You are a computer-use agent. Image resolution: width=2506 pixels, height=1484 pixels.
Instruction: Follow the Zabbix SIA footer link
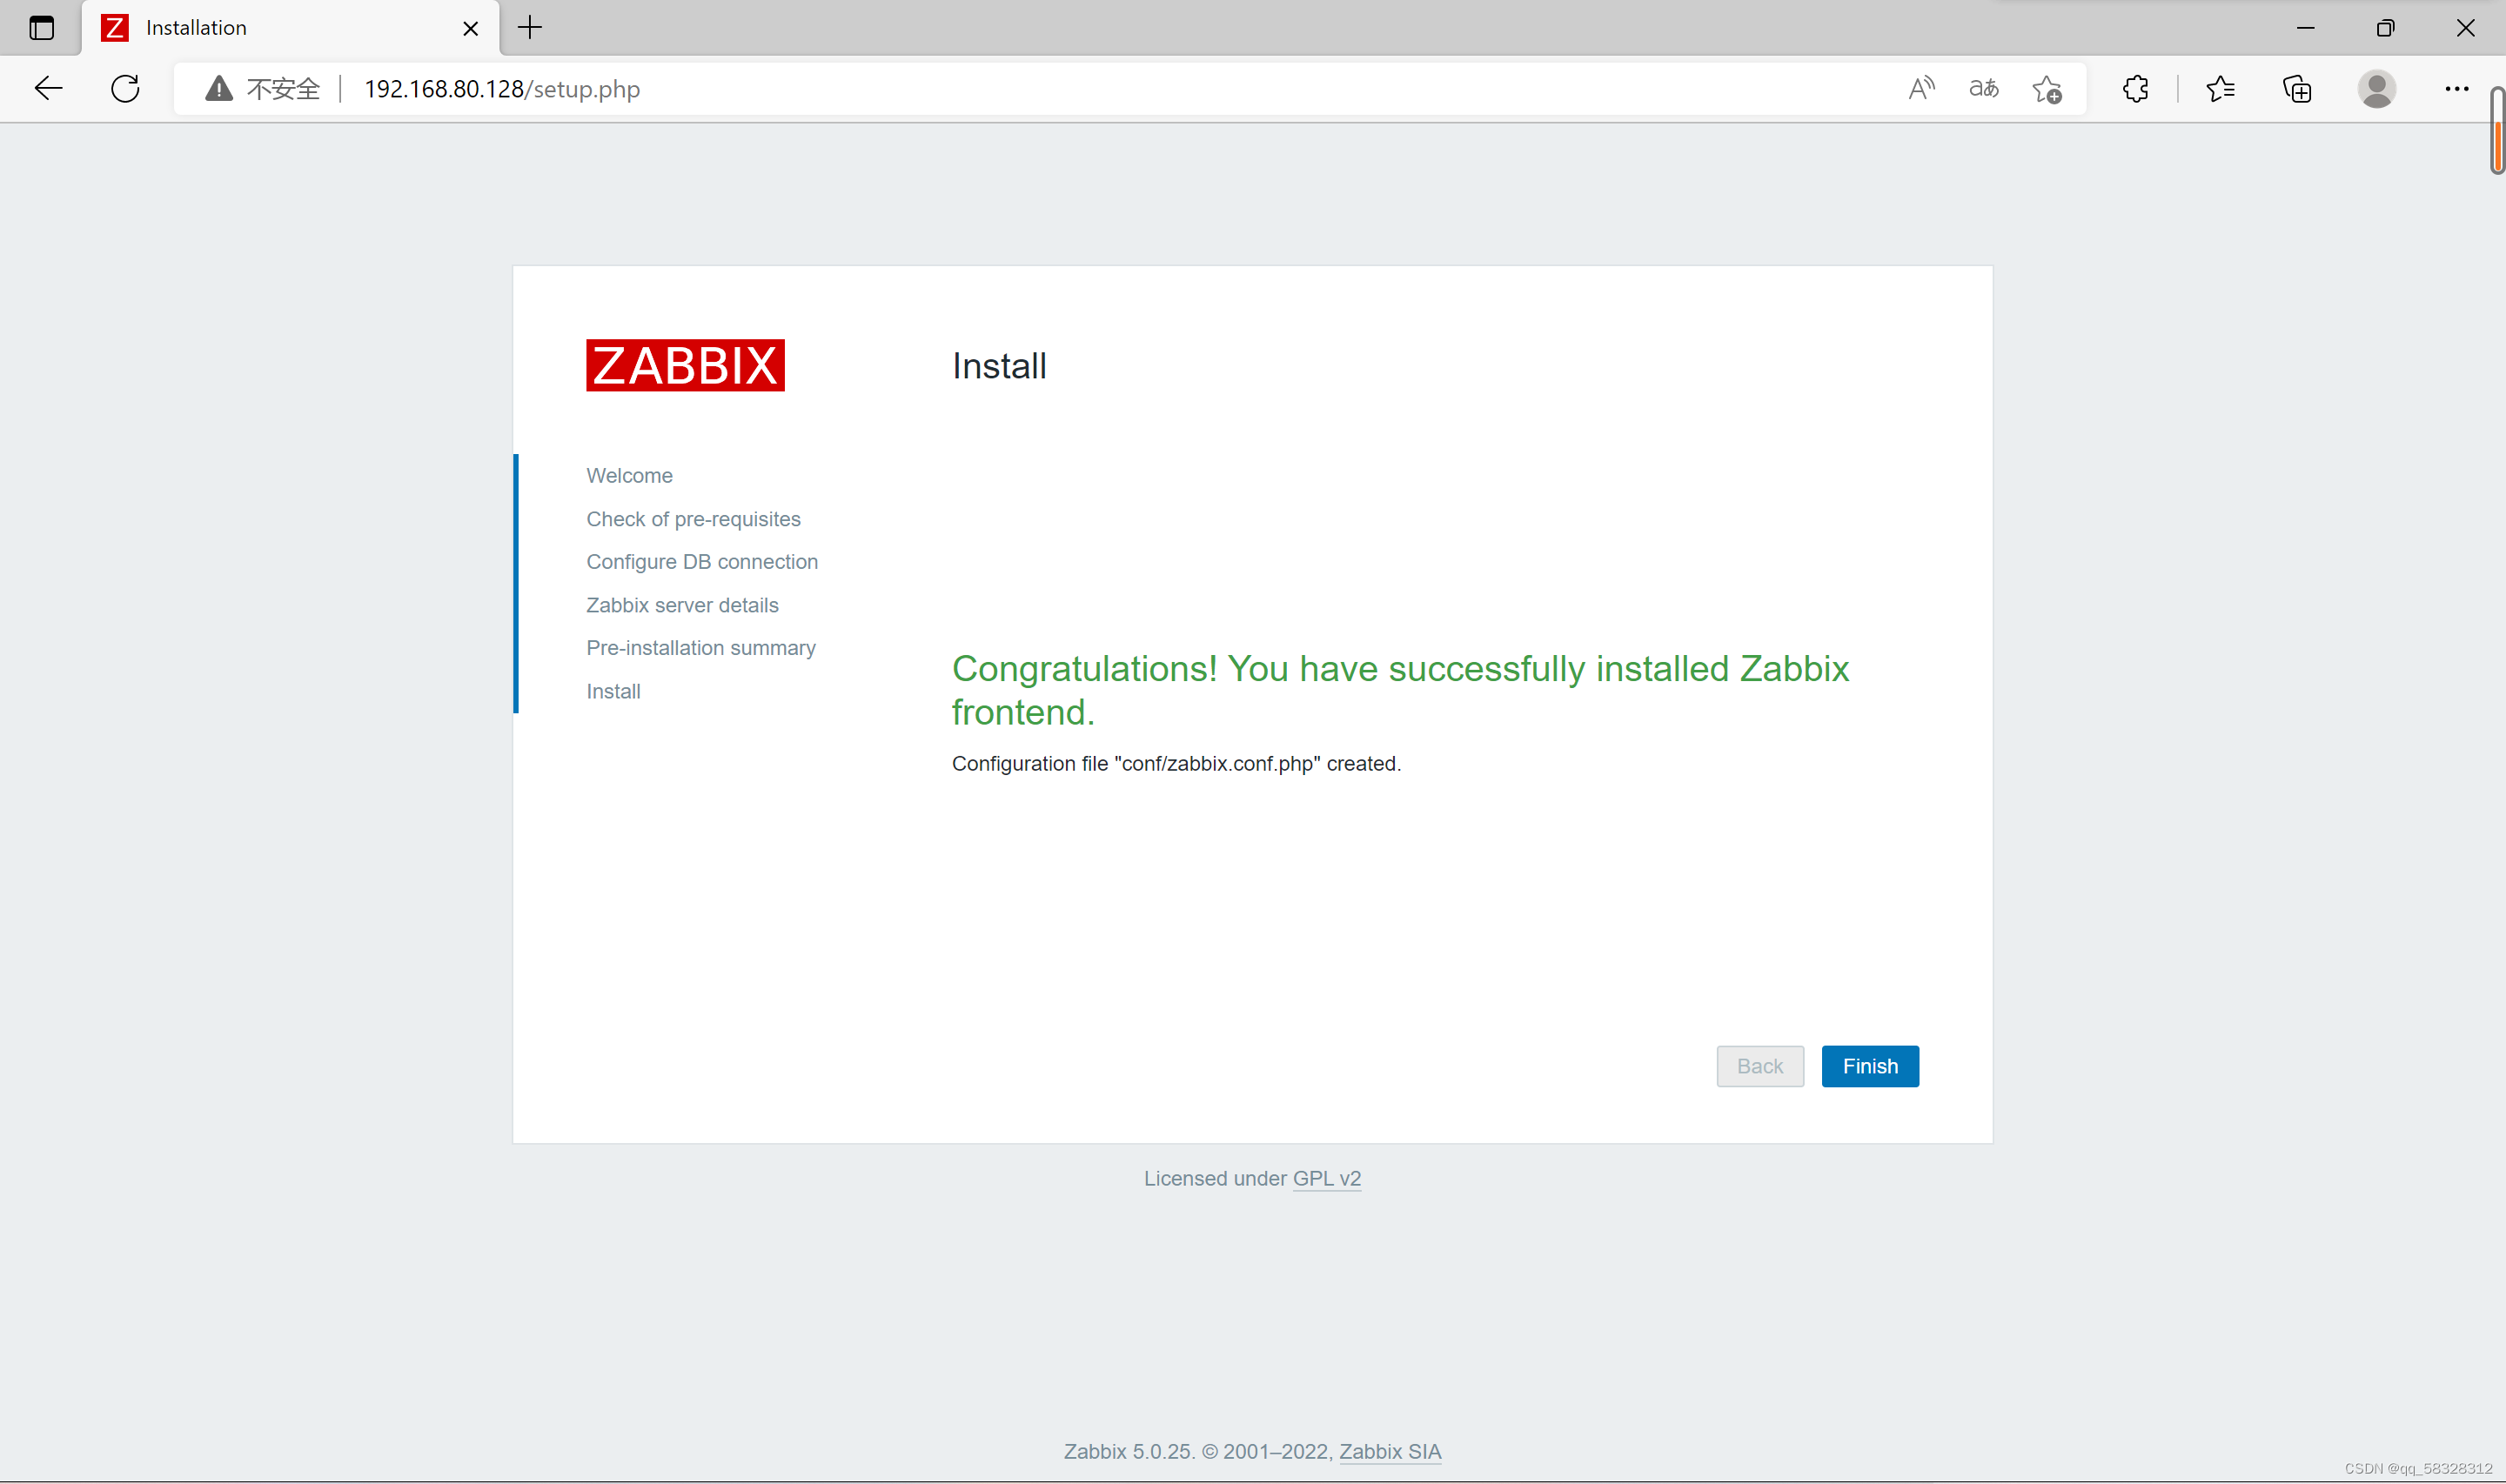[1389, 1451]
